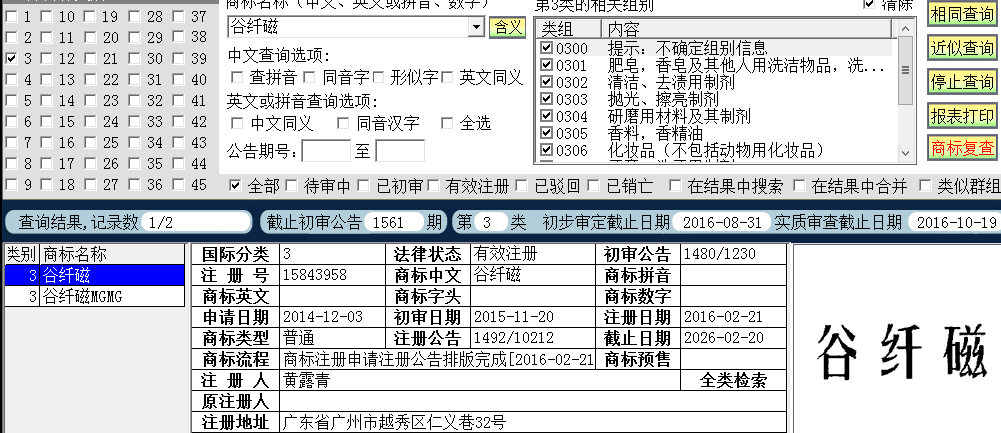Click the 类组 column header
This screenshot has width=1001, height=433.
[x=569, y=29]
